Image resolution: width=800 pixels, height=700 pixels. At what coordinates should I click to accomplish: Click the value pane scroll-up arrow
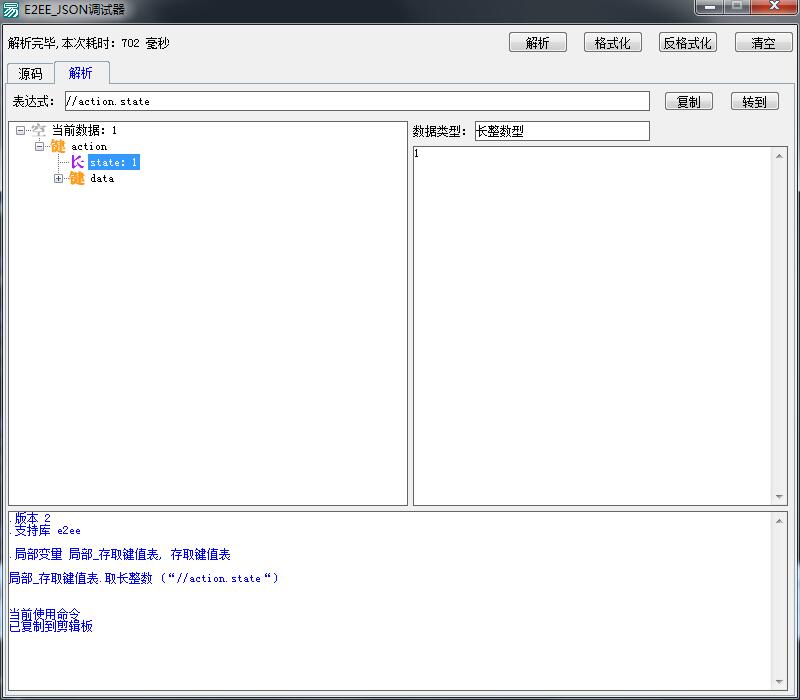point(779,156)
